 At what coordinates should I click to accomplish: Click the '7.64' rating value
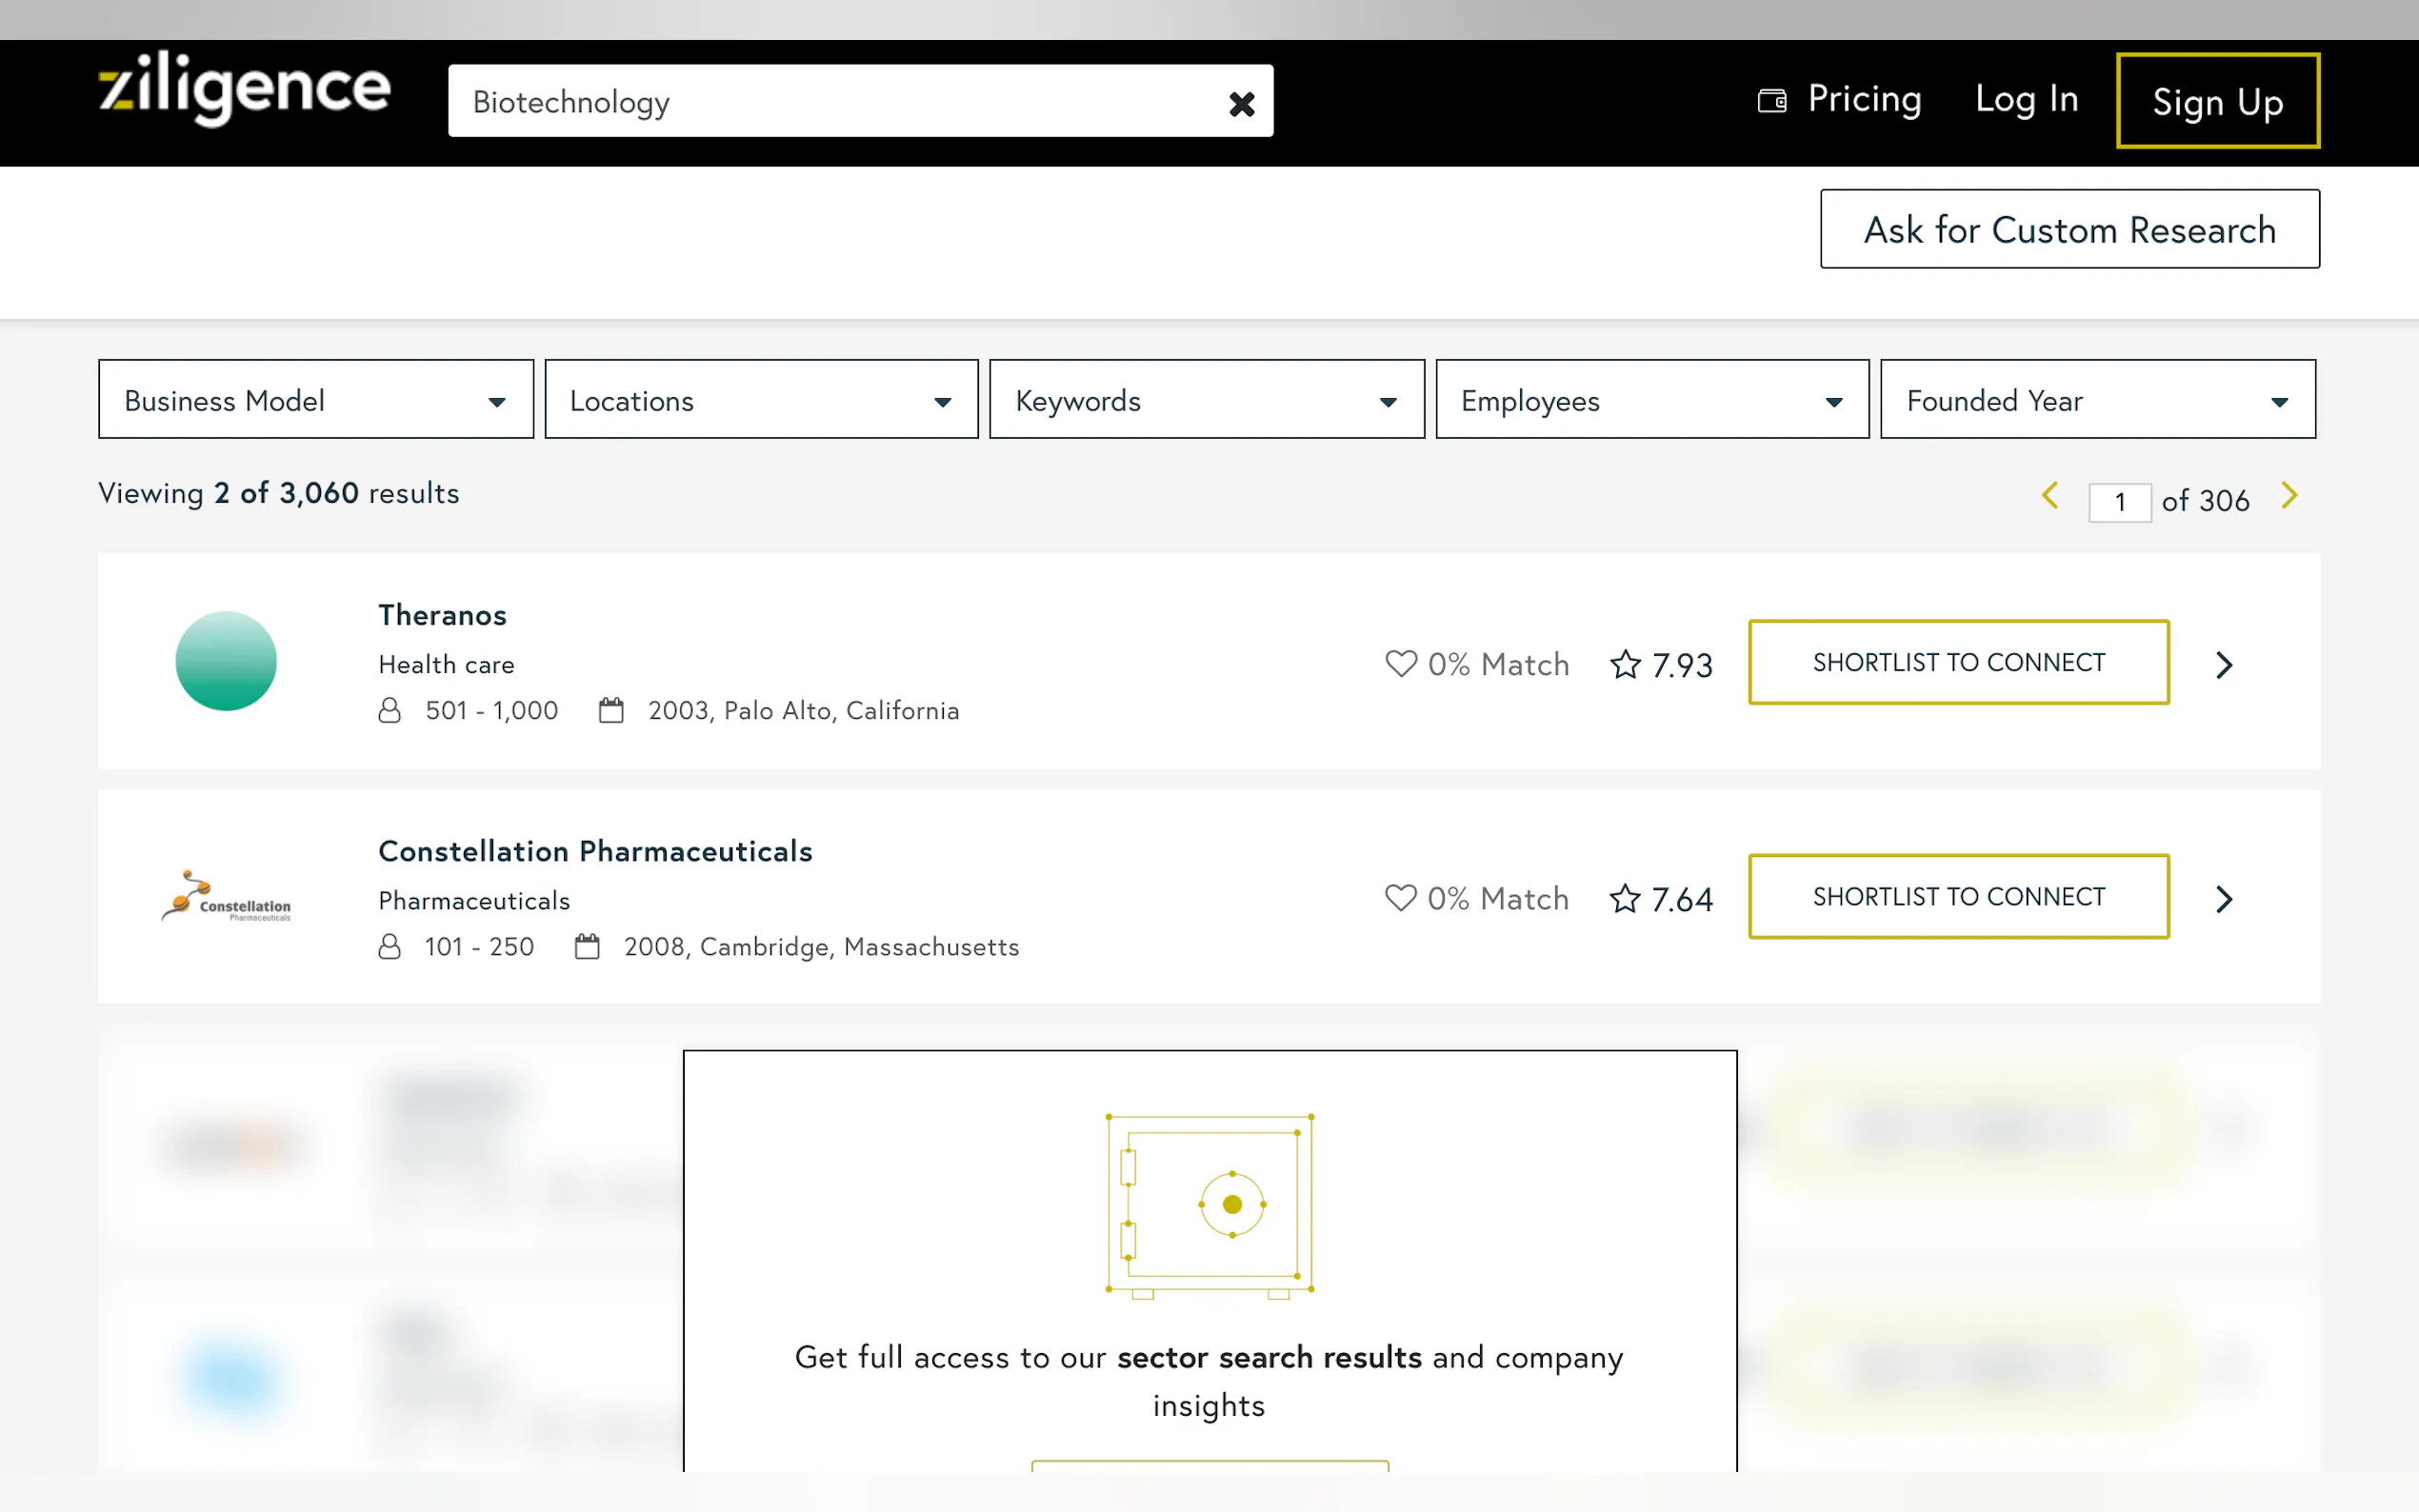point(1682,899)
